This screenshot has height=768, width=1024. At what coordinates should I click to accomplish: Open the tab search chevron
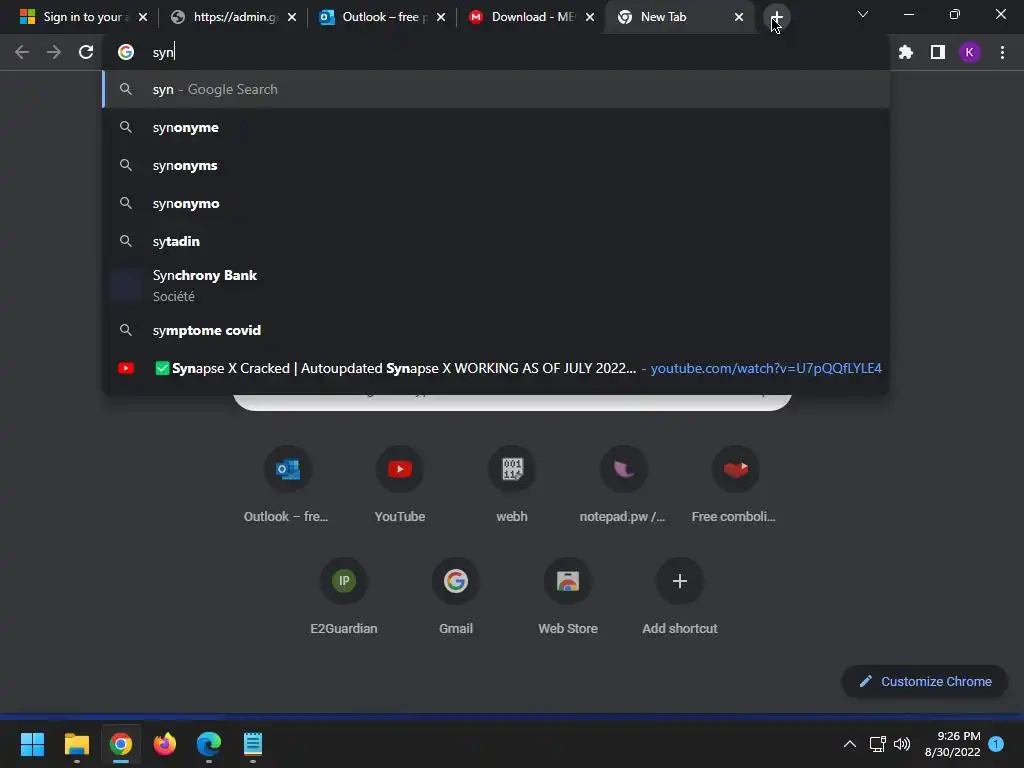[863, 14]
